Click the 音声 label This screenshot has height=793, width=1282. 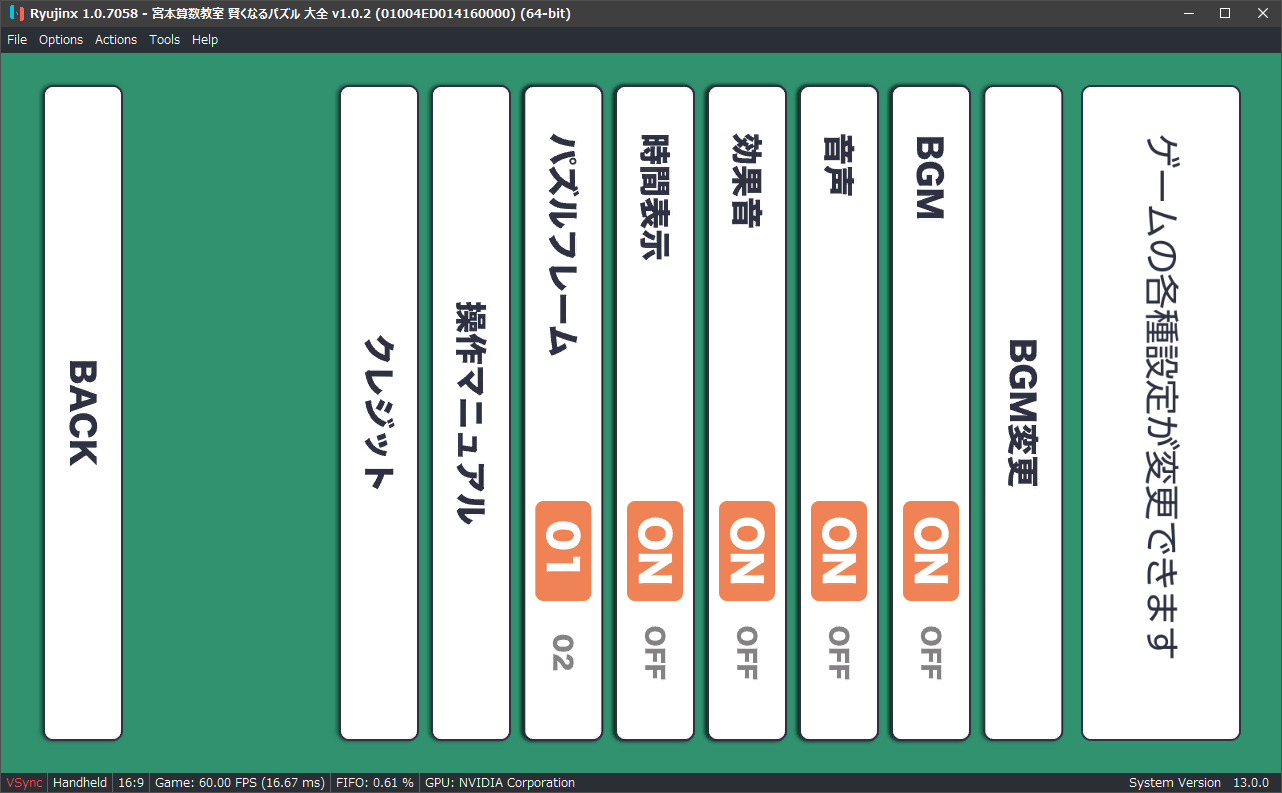(839, 164)
